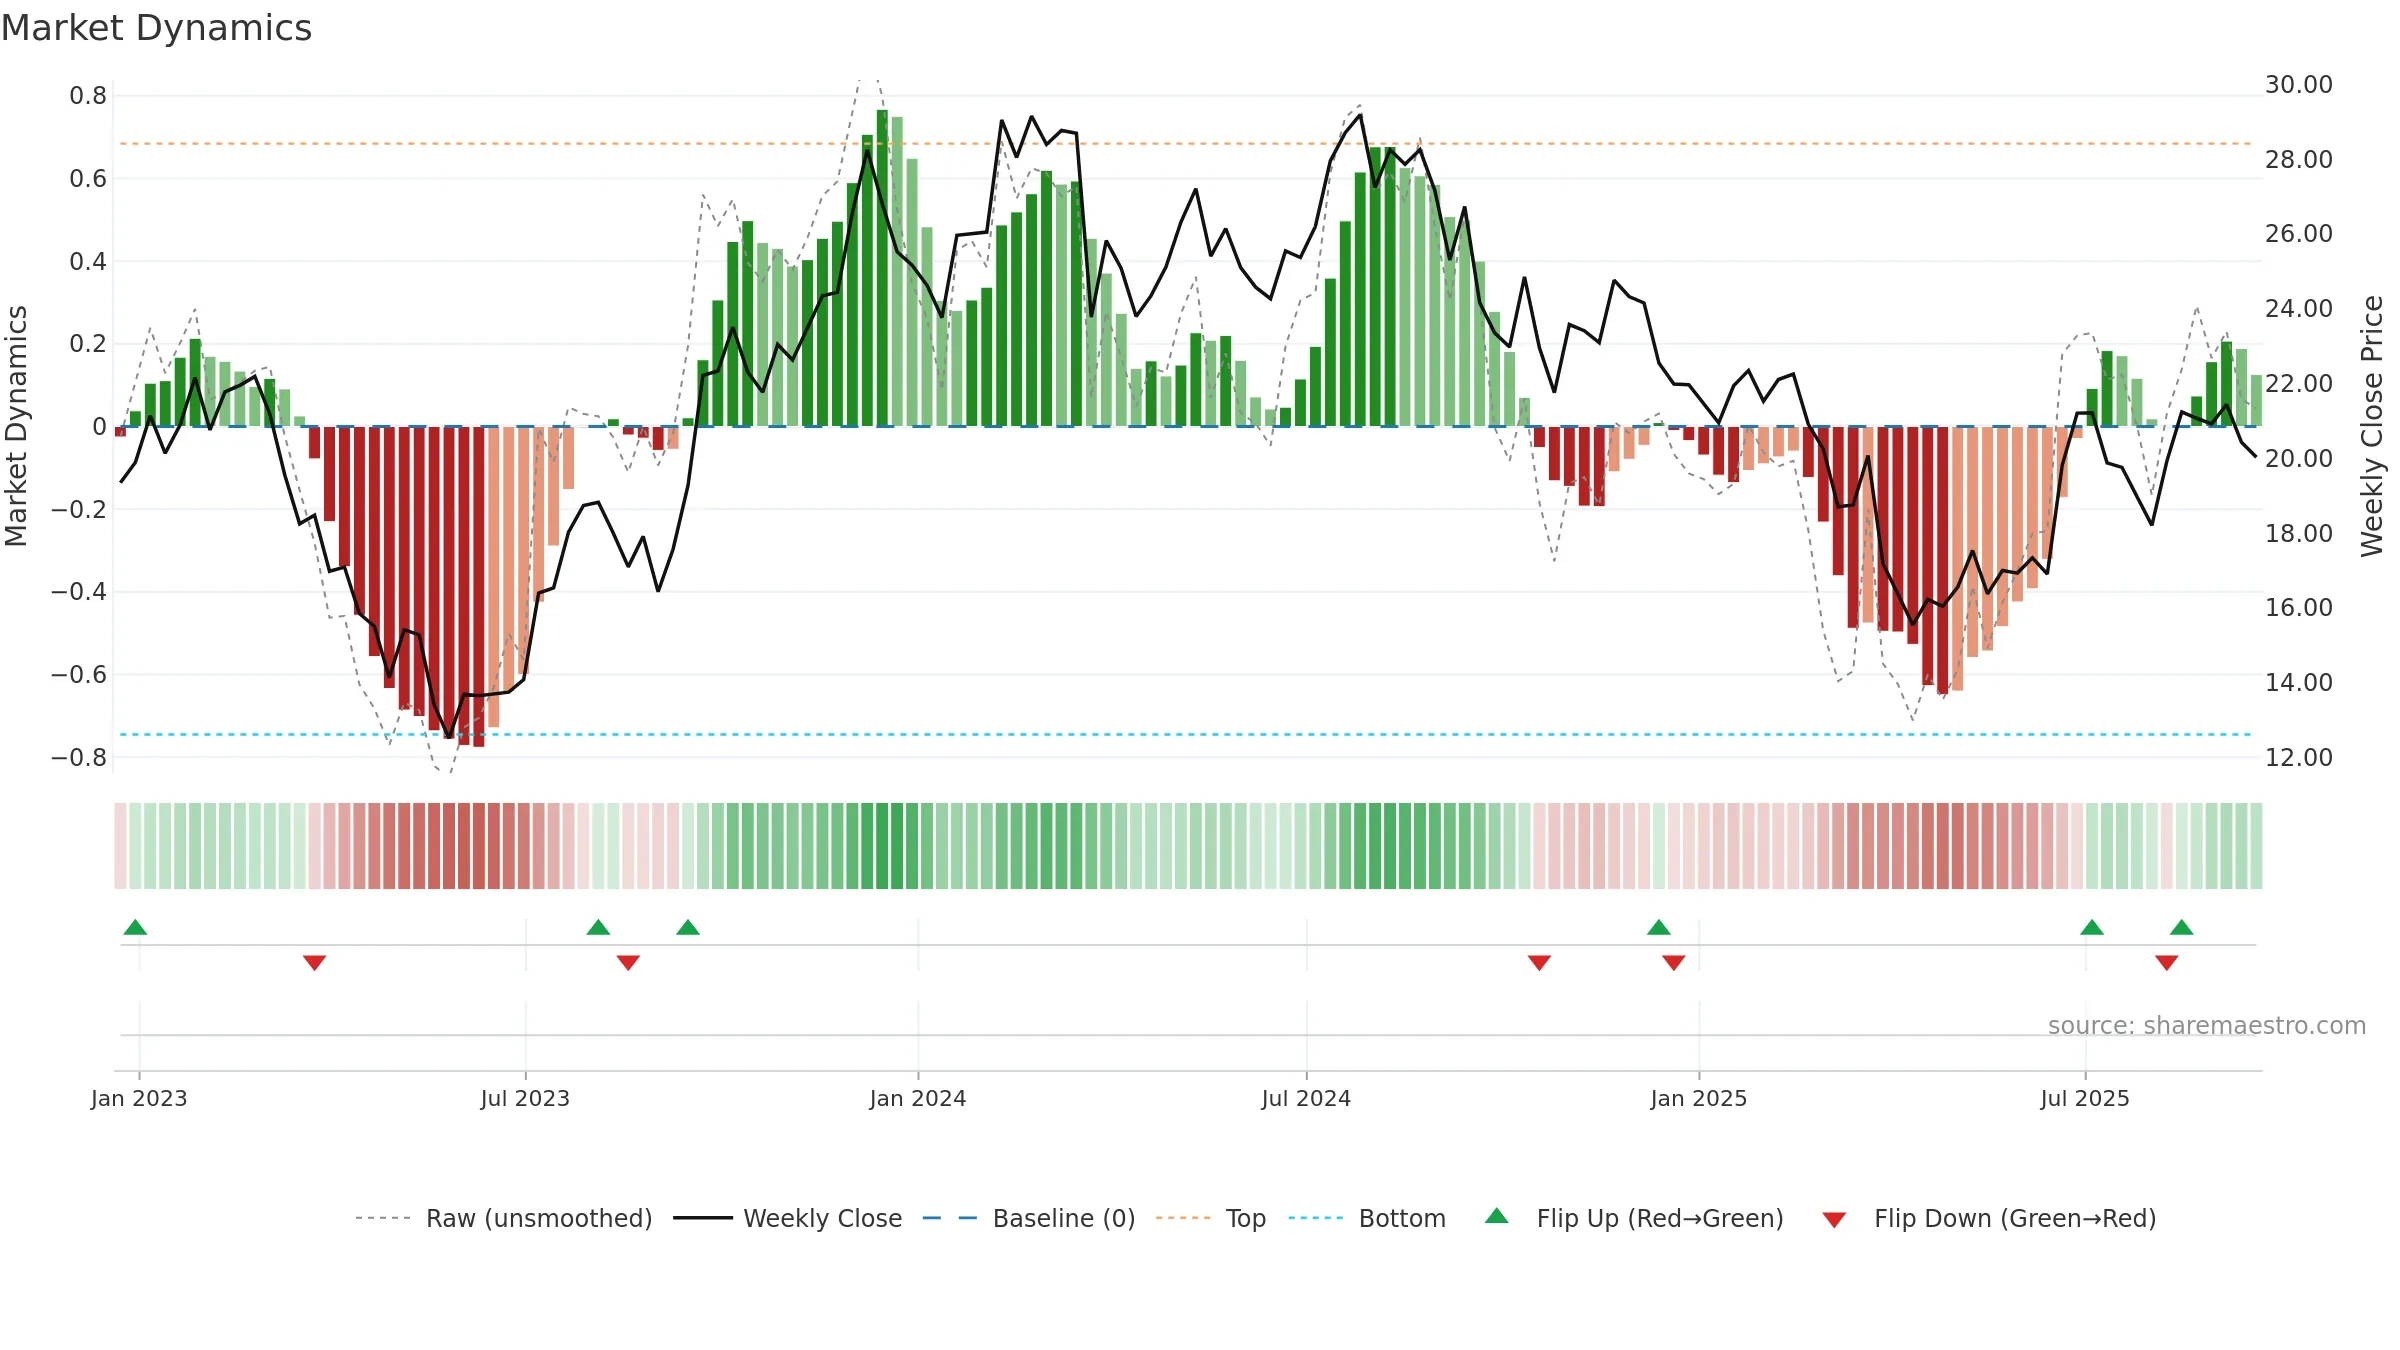This screenshot has height=1350, width=2400.
Task: Pick the green flip-up marker in mid September 2023
Action: coord(688,927)
